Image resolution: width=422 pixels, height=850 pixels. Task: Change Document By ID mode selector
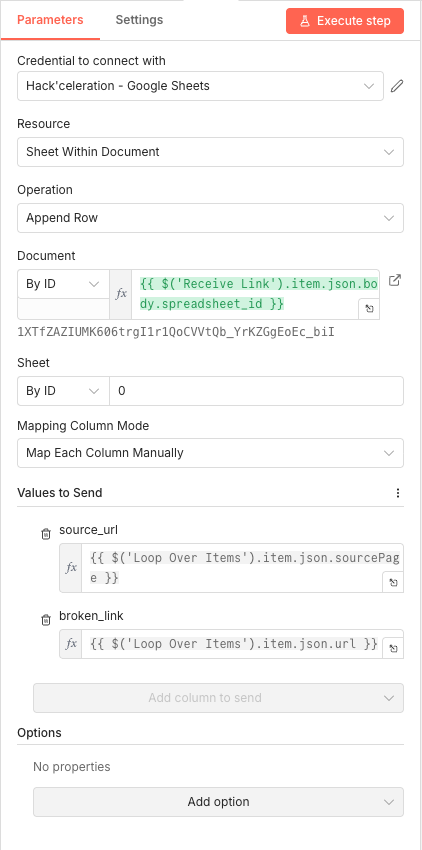pyautogui.click(x=63, y=284)
